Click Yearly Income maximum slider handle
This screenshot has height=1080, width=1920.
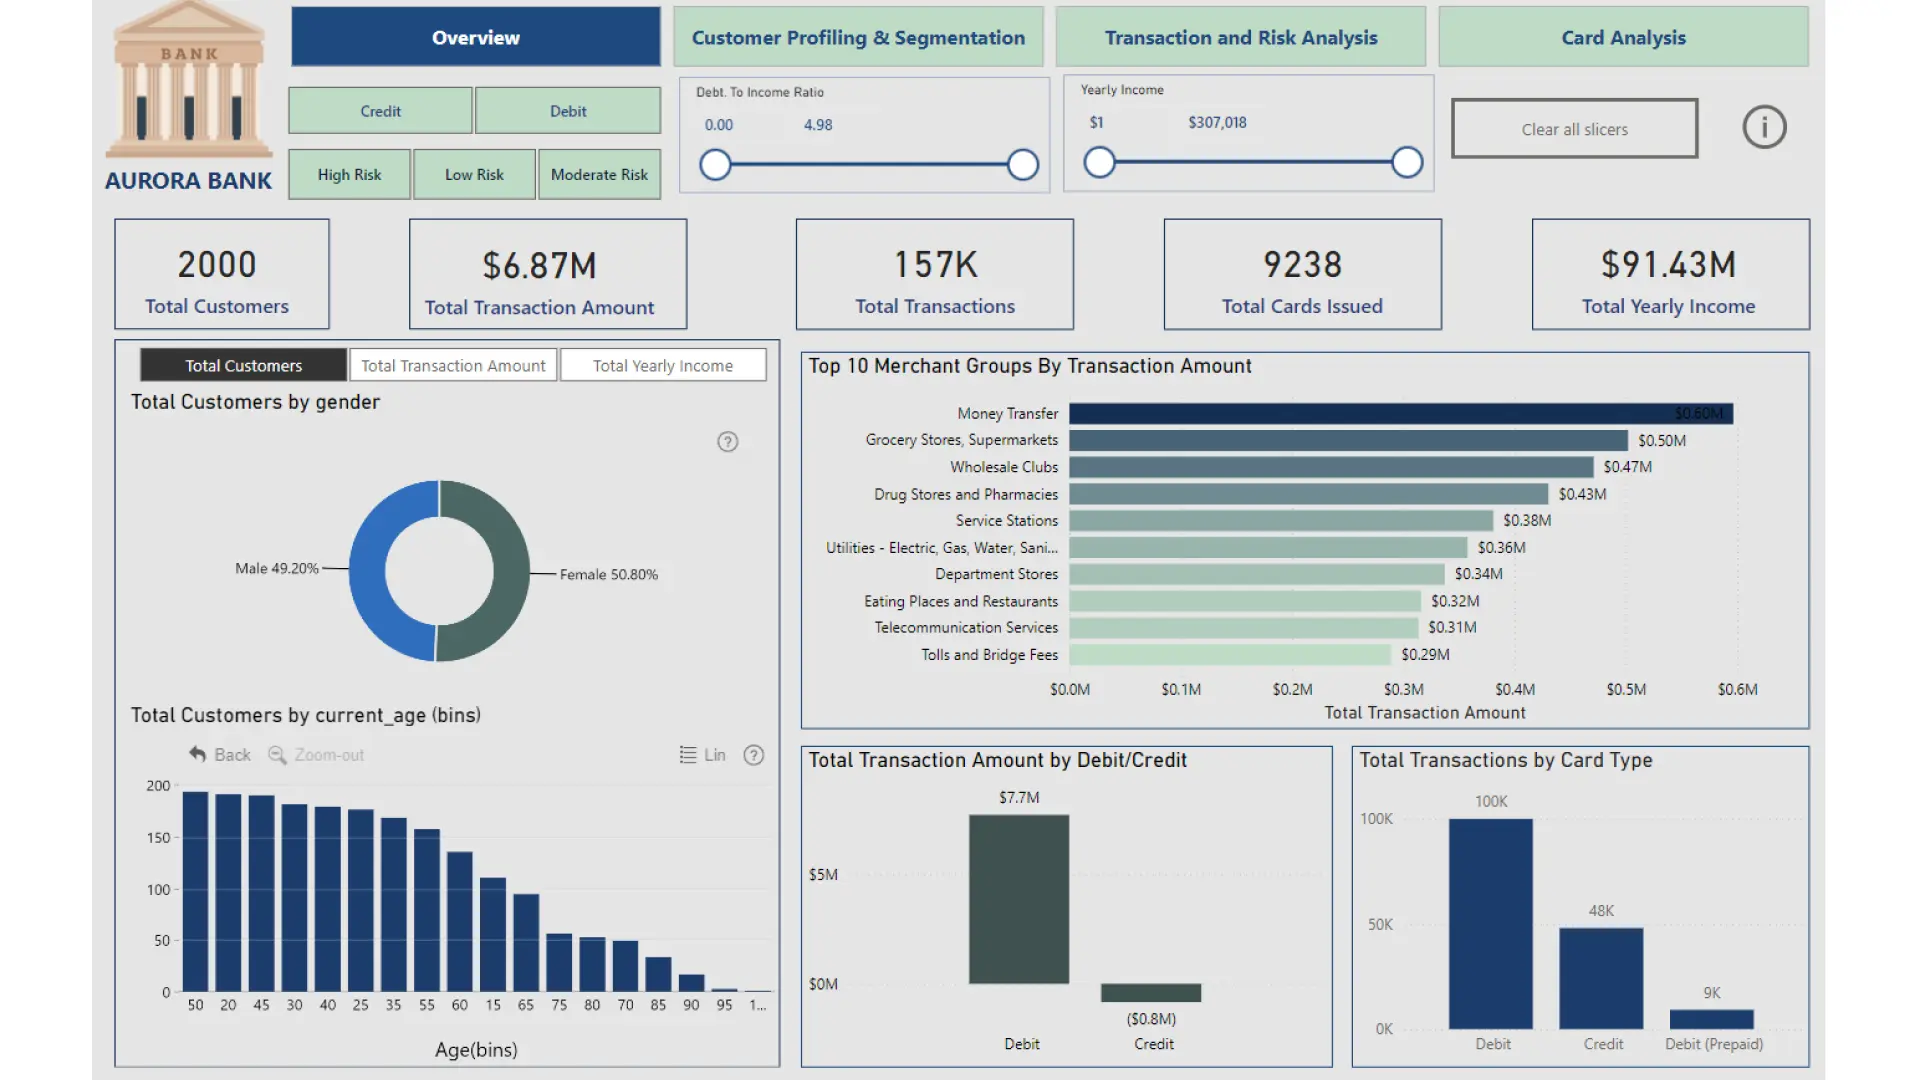click(1407, 162)
